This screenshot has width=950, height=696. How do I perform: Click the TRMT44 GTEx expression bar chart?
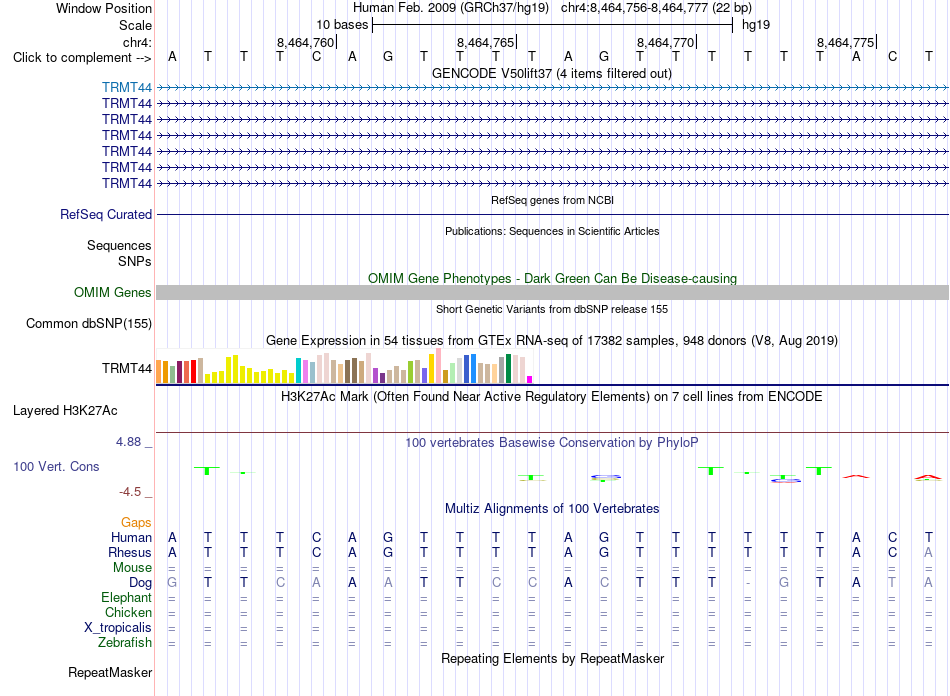point(344,366)
